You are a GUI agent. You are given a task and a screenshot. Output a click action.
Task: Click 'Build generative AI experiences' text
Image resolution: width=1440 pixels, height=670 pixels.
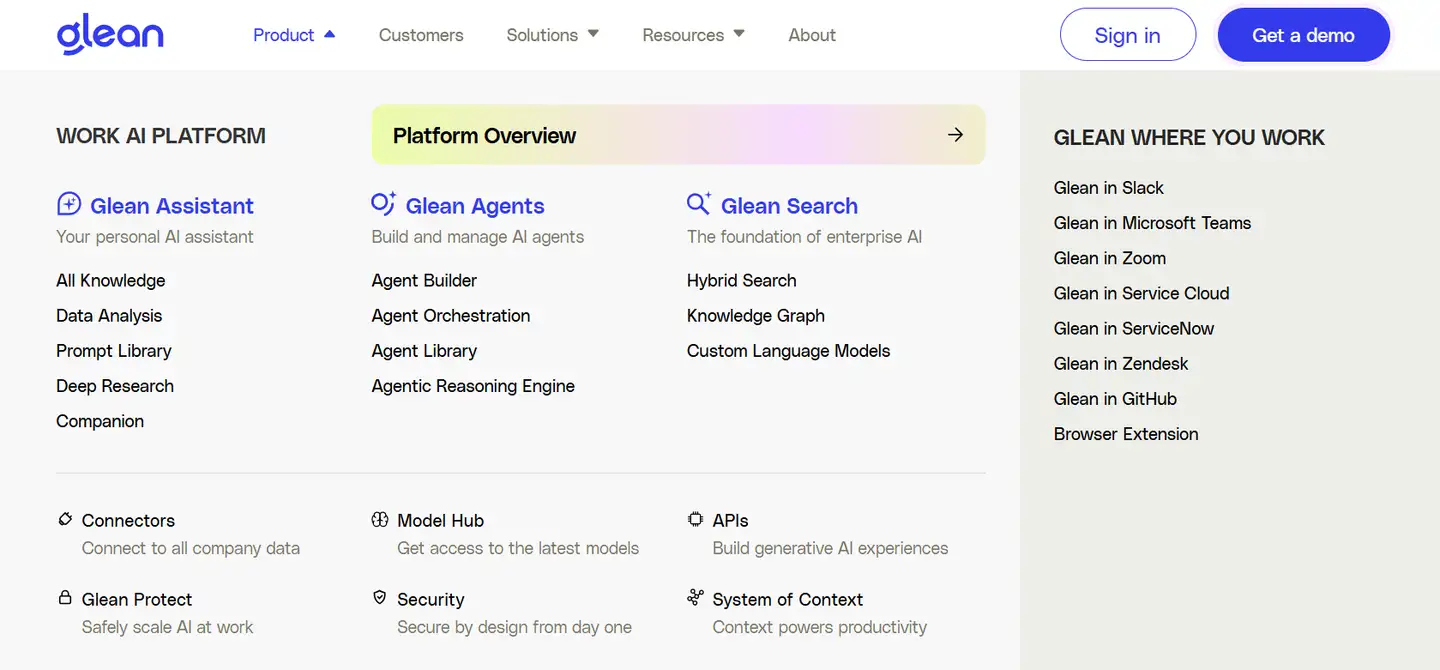pyautogui.click(x=830, y=548)
